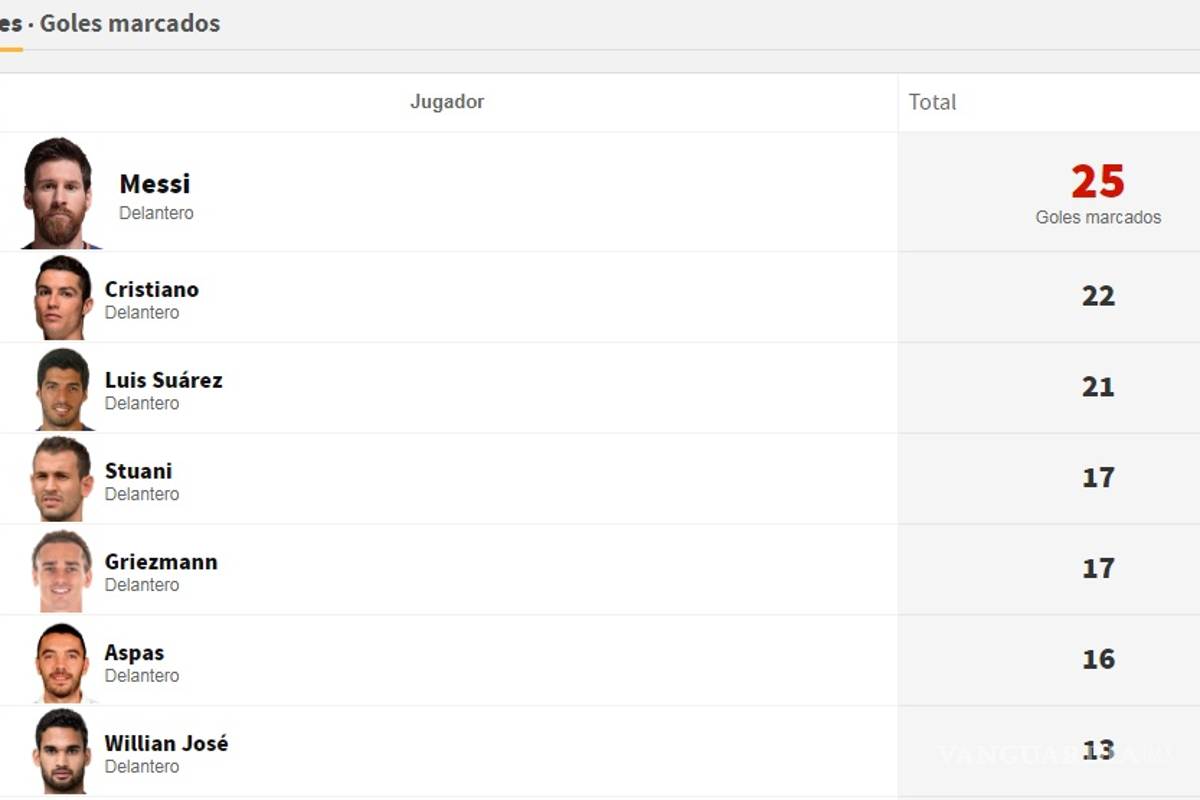1200x800 pixels.
Task: Click Aspas's 16 goals value
Action: [x=1098, y=659]
